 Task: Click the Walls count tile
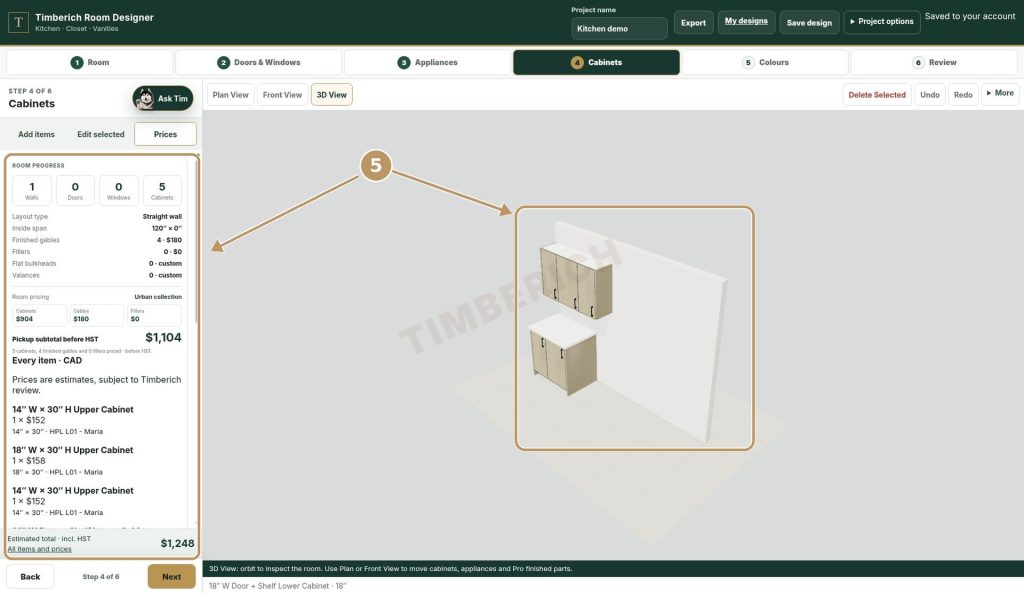click(x=32, y=191)
